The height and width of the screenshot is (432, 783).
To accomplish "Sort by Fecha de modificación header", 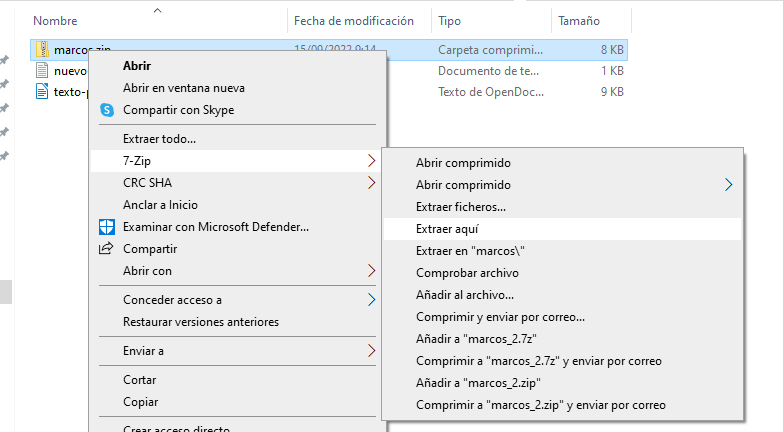I will tap(354, 21).
